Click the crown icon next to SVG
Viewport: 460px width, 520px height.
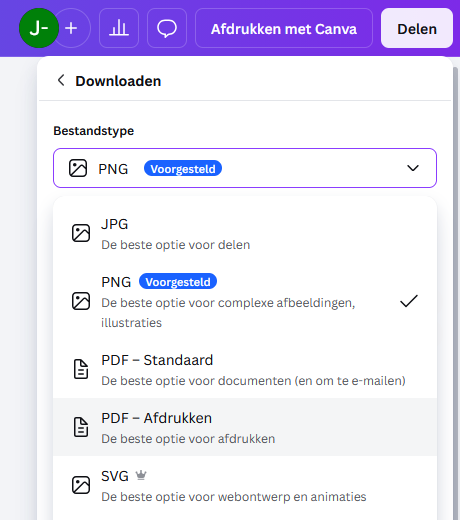coord(141,475)
